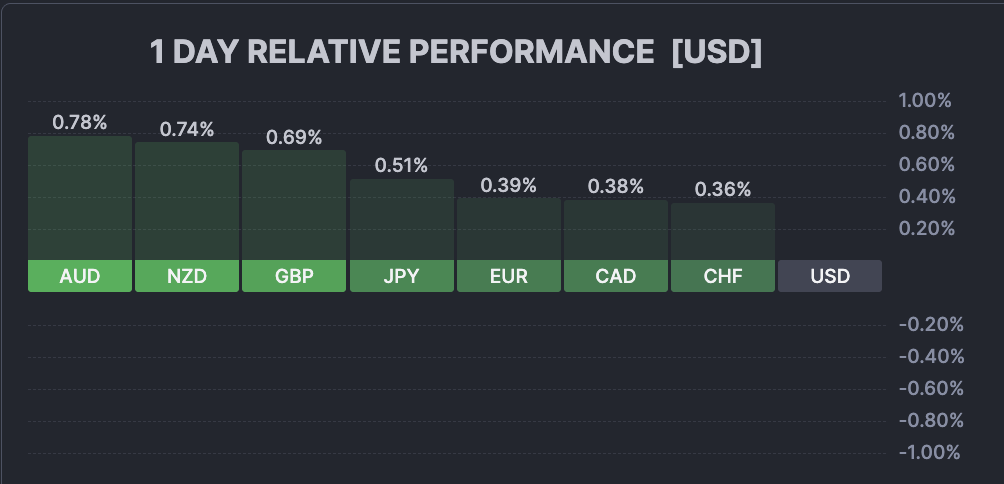Select the EUR currency label
The height and width of the screenshot is (484, 1004).
click(508, 276)
